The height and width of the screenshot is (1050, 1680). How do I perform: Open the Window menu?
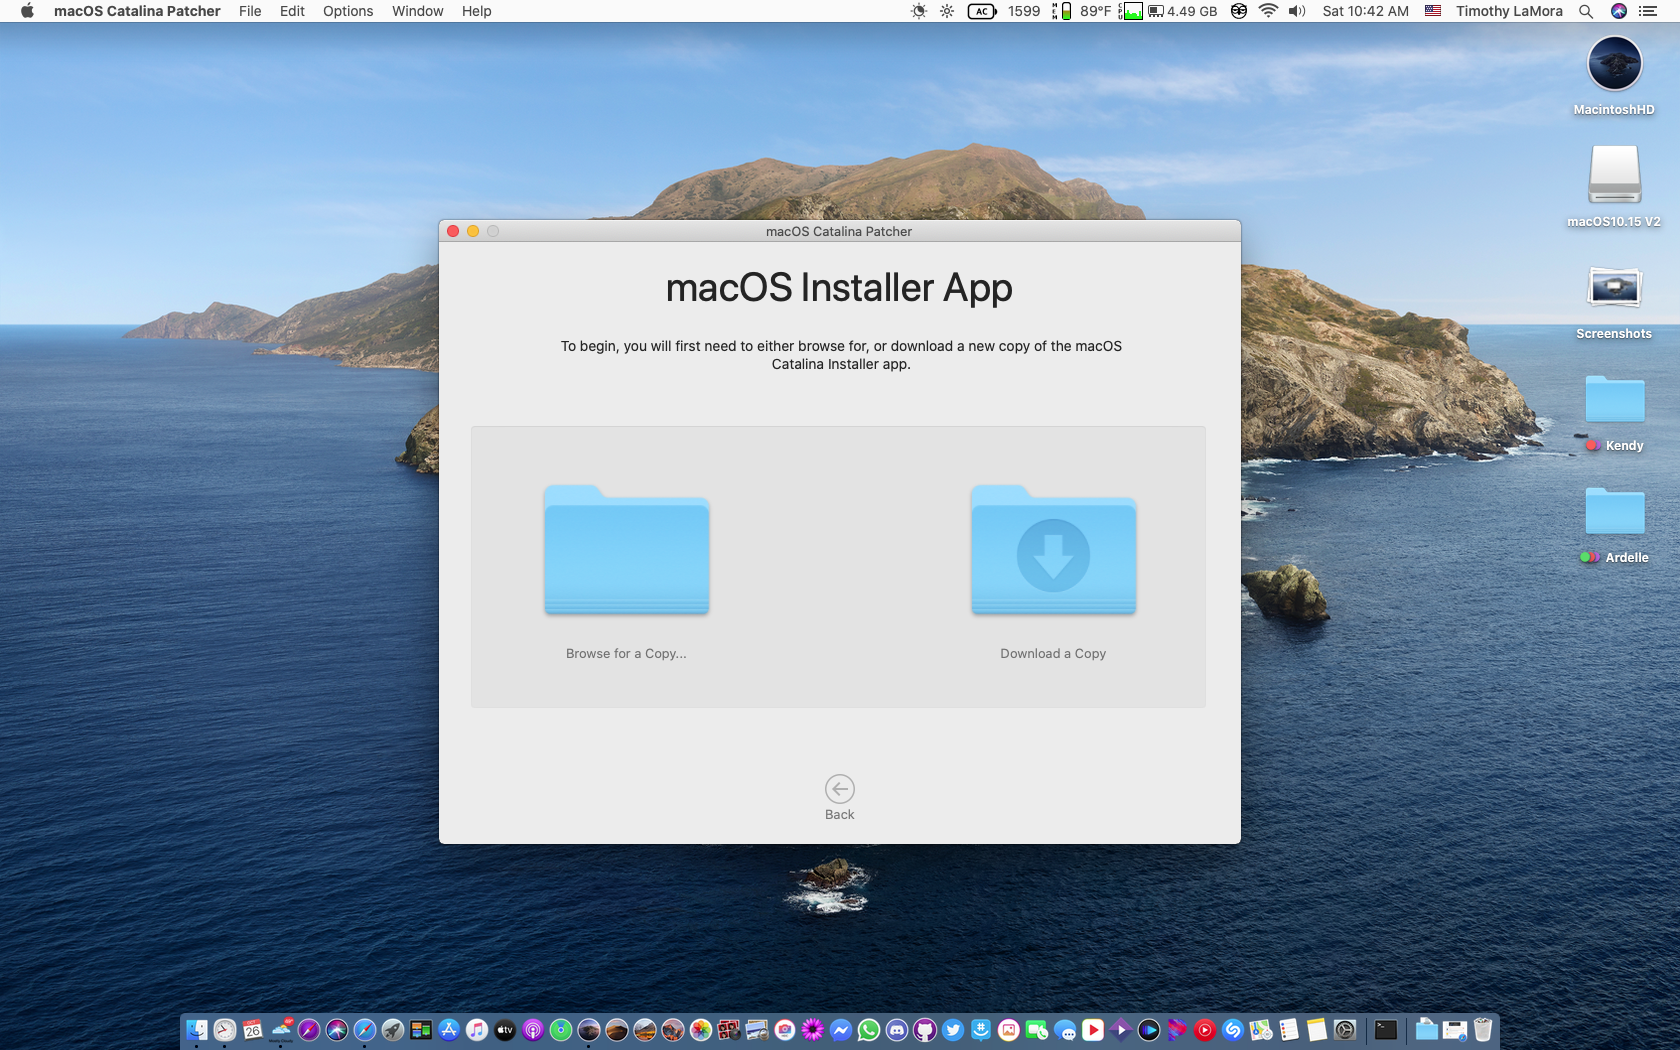tap(418, 11)
